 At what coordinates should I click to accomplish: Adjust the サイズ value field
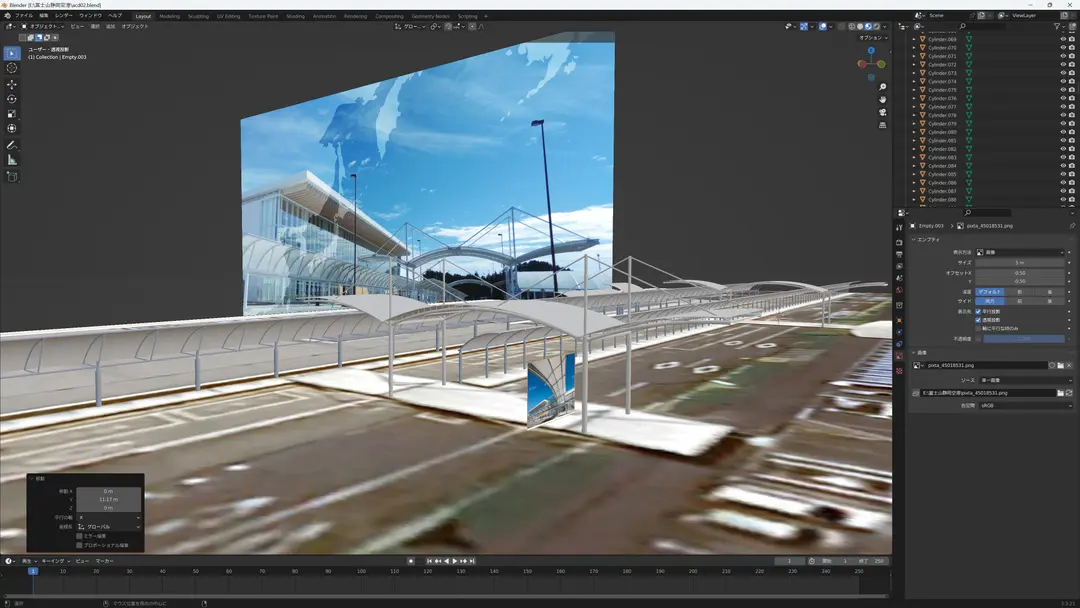tap(1020, 262)
